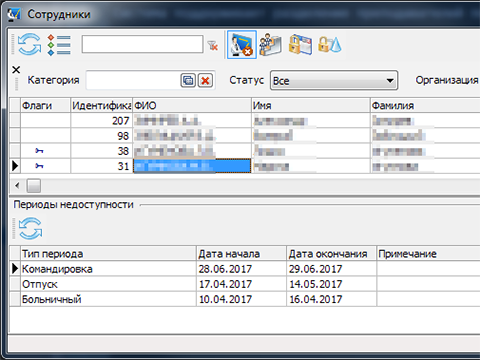
Task: Sort by Дата начала column header
Action: coord(241,254)
